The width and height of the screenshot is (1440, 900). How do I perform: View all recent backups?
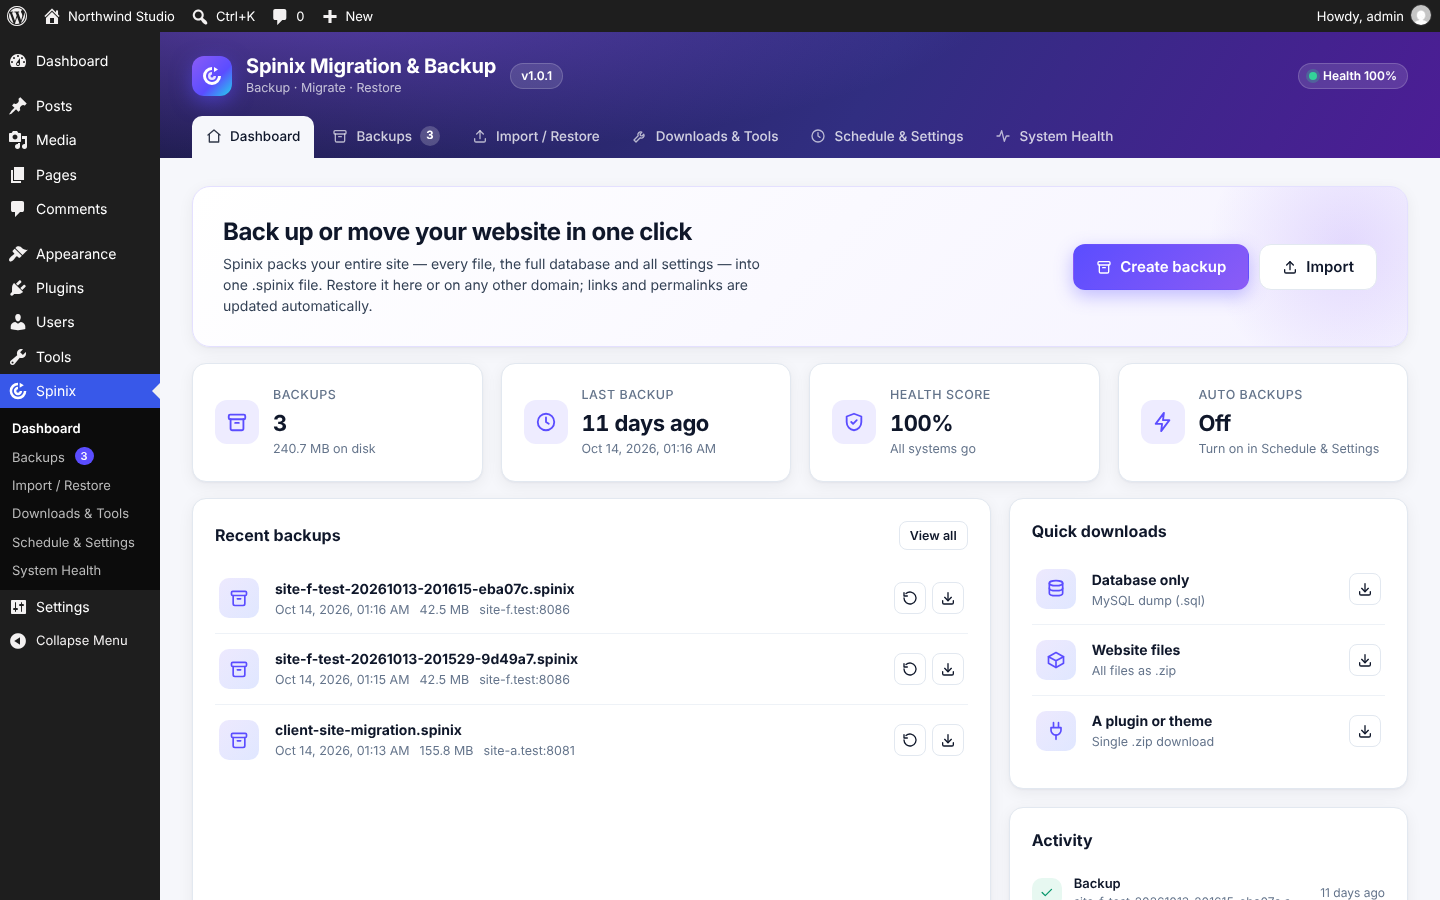[x=933, y=536]
